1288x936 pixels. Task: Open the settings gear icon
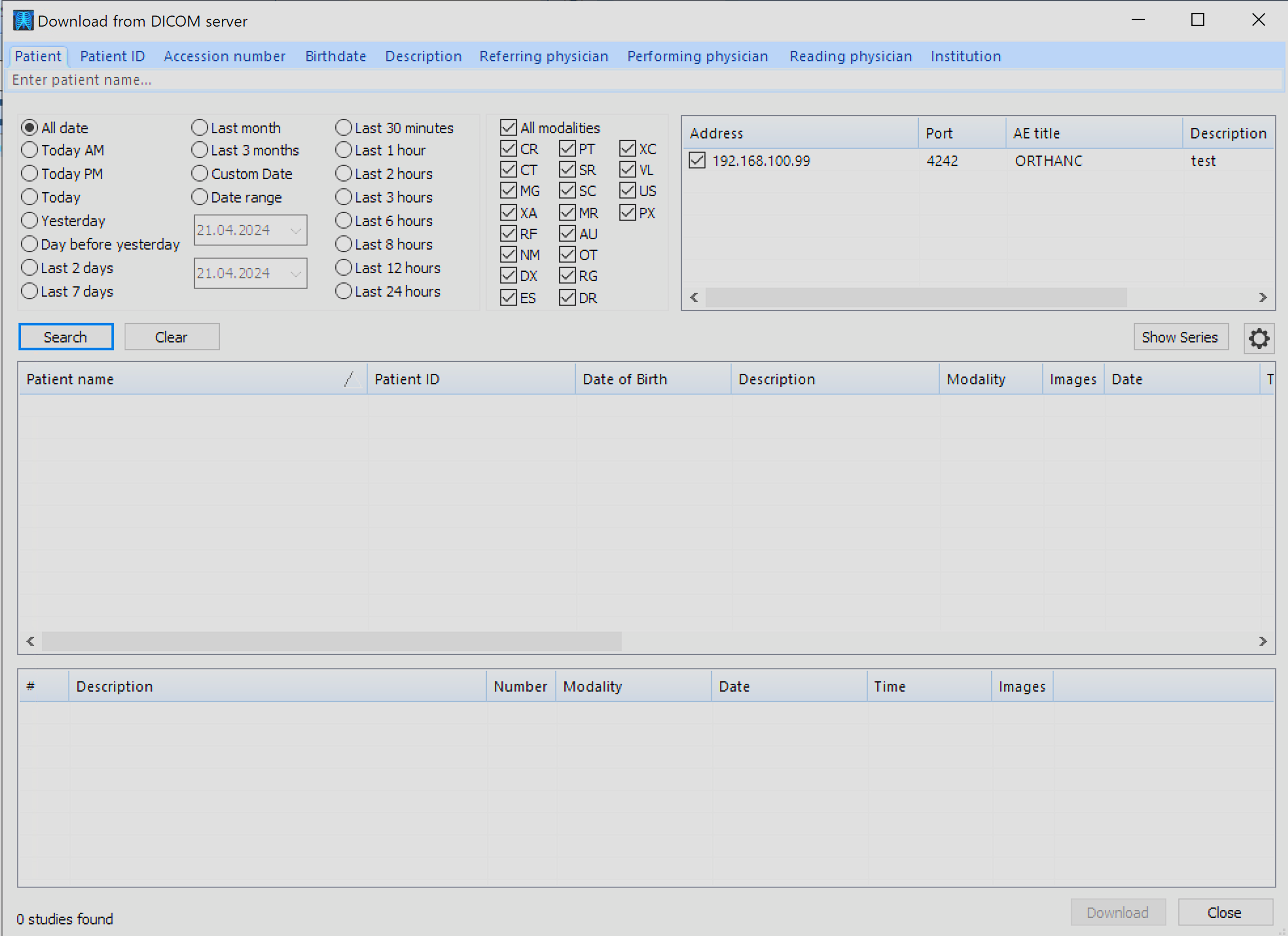pyautogui.click(x=1259, y=338)
